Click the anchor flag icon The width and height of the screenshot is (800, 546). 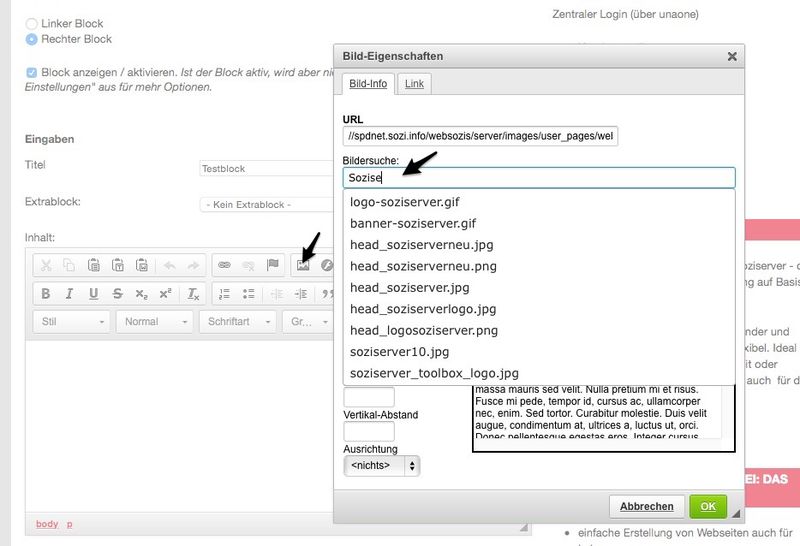coord(272,265)
